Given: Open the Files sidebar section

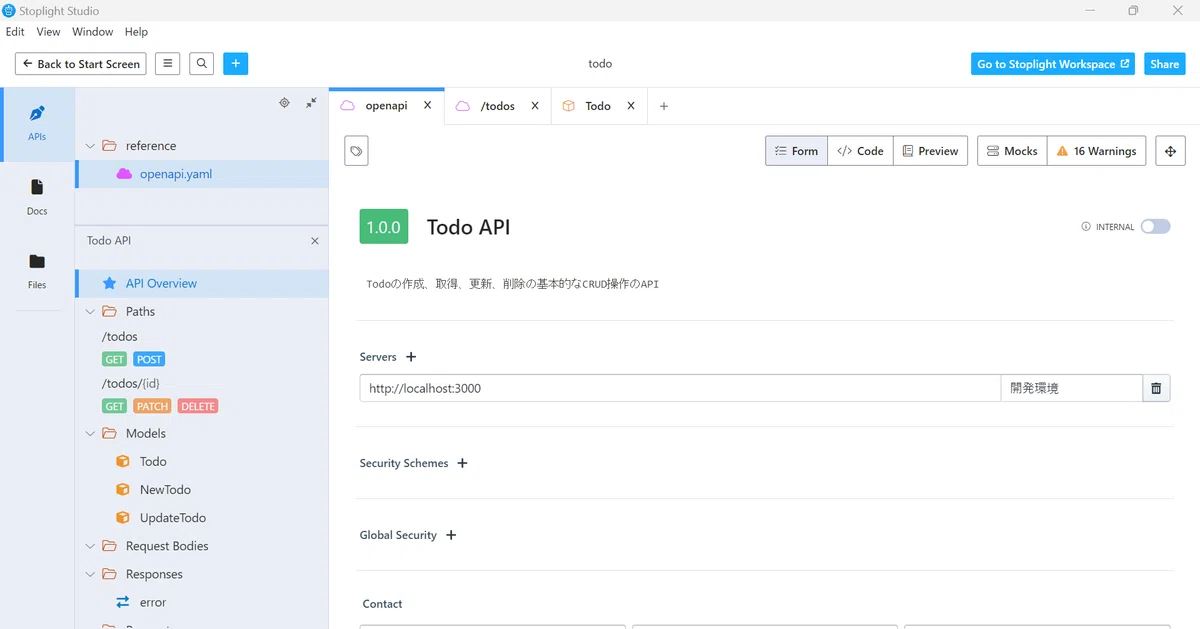Looking at the screenshot, I should [x=37, y=272].
